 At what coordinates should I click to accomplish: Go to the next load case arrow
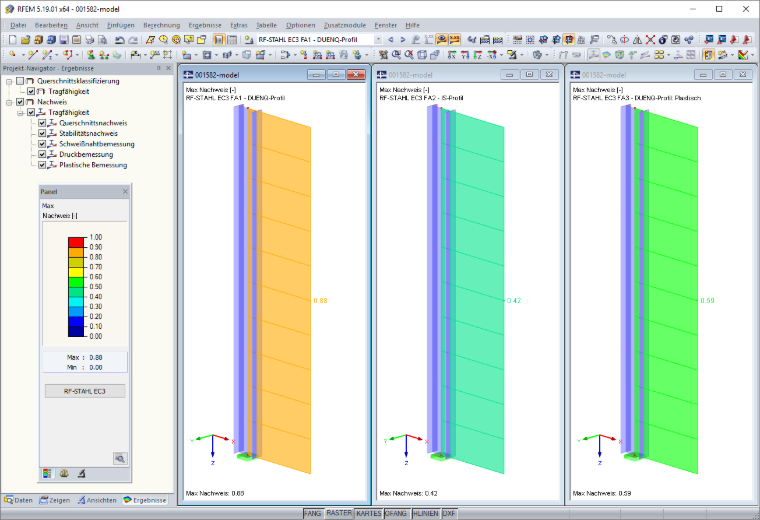pos(403,40)
